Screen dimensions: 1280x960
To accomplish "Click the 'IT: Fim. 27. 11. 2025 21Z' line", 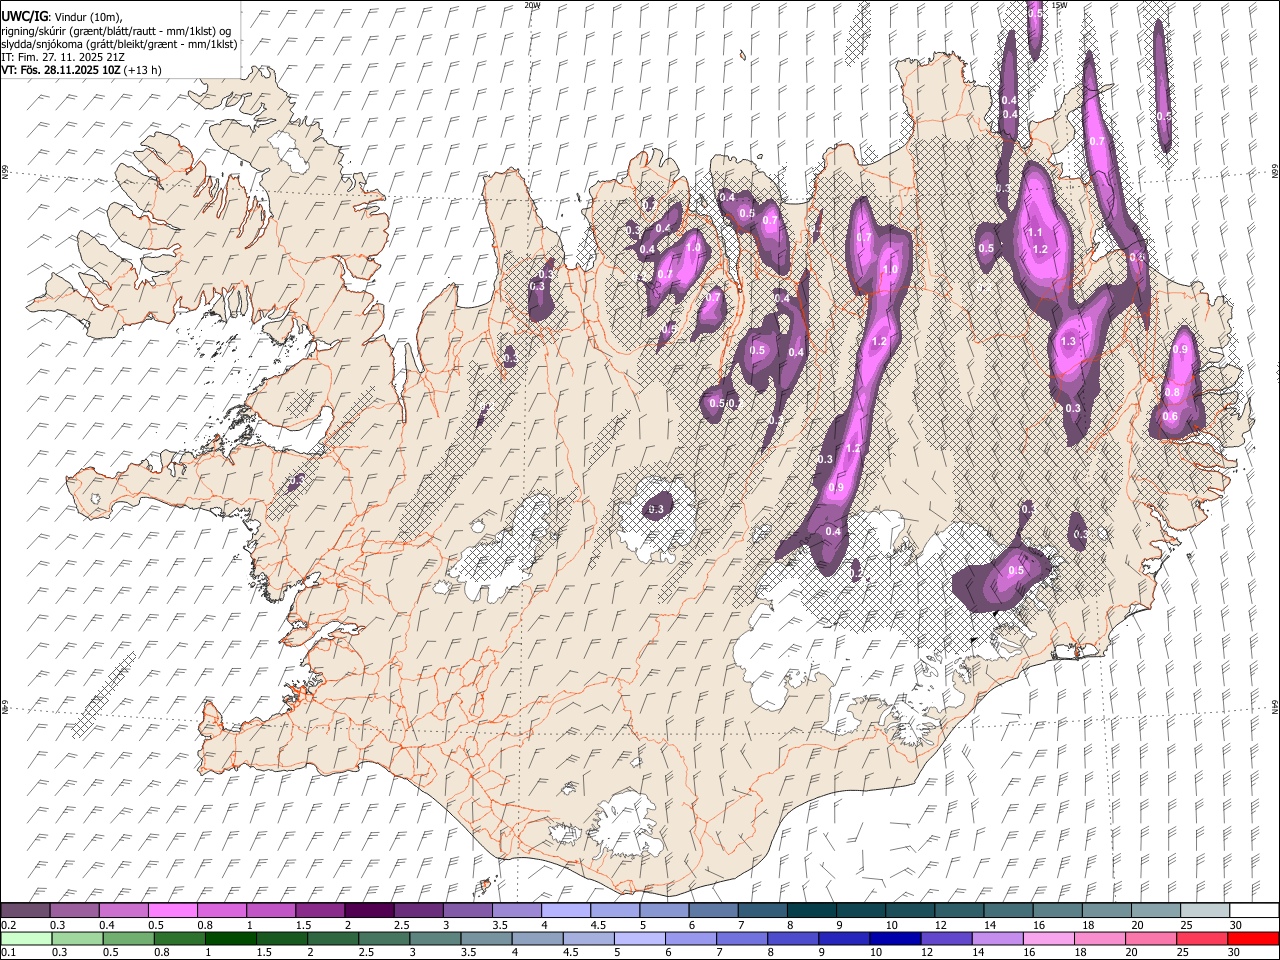I will (x=63, y=57).
